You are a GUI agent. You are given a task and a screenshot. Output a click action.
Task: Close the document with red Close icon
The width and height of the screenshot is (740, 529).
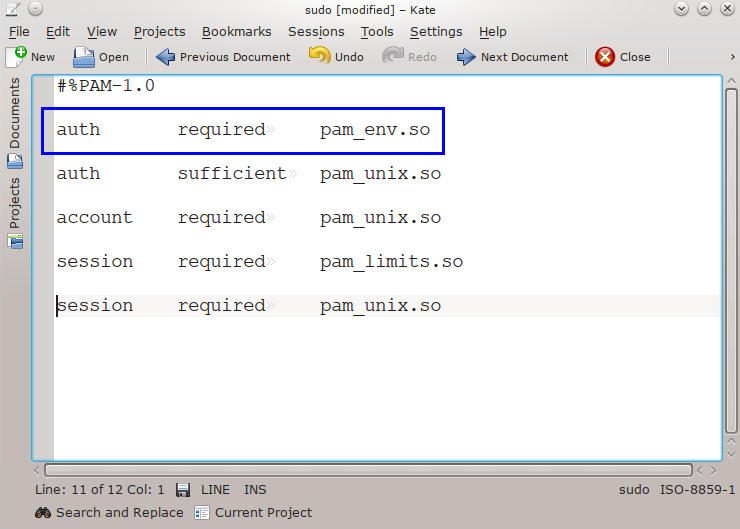coord(605,57)
